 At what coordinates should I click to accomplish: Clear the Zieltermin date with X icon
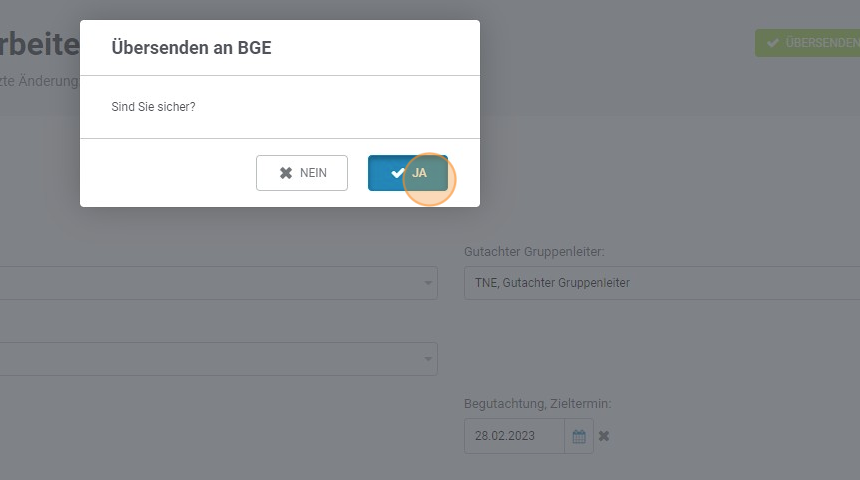coord(604,436)
